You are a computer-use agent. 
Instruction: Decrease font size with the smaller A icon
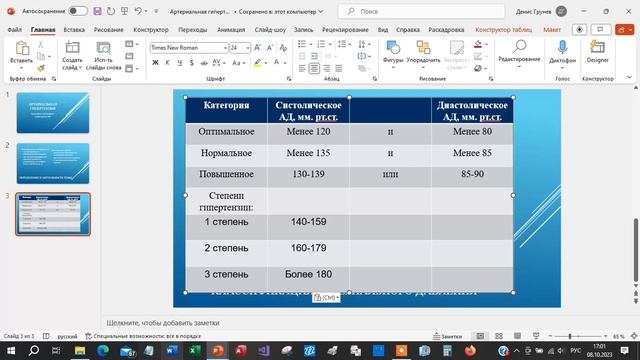[270, 48]
